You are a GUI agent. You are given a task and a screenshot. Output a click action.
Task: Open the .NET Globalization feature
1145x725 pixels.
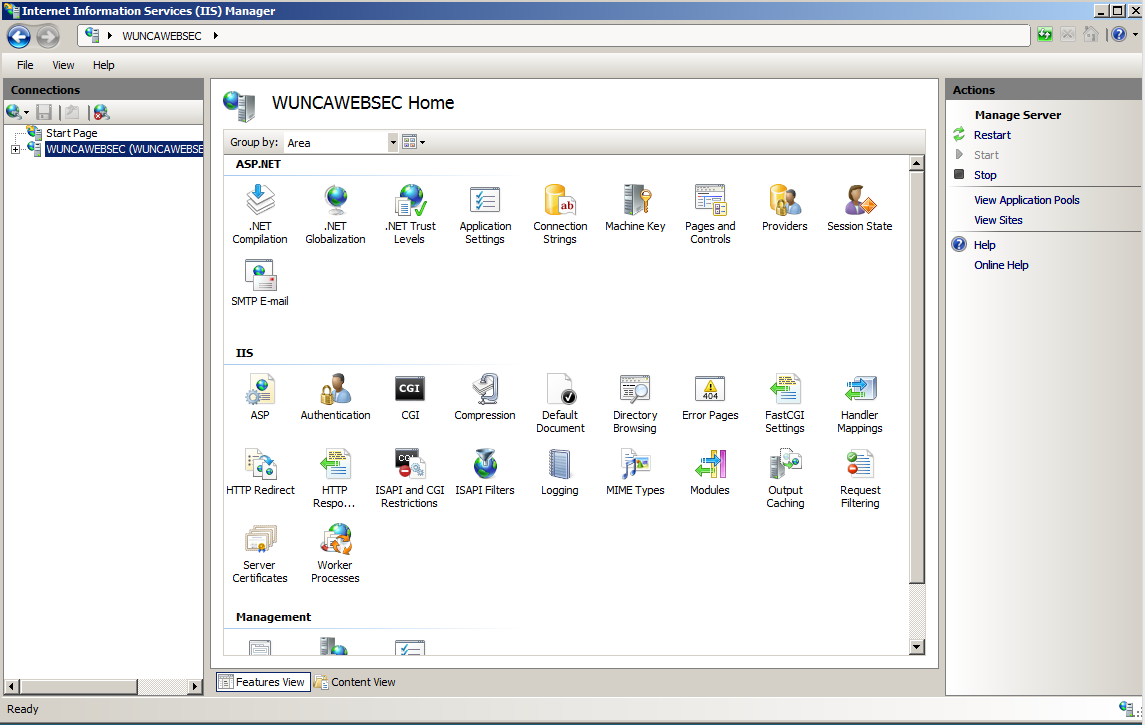tap(335, 213)
